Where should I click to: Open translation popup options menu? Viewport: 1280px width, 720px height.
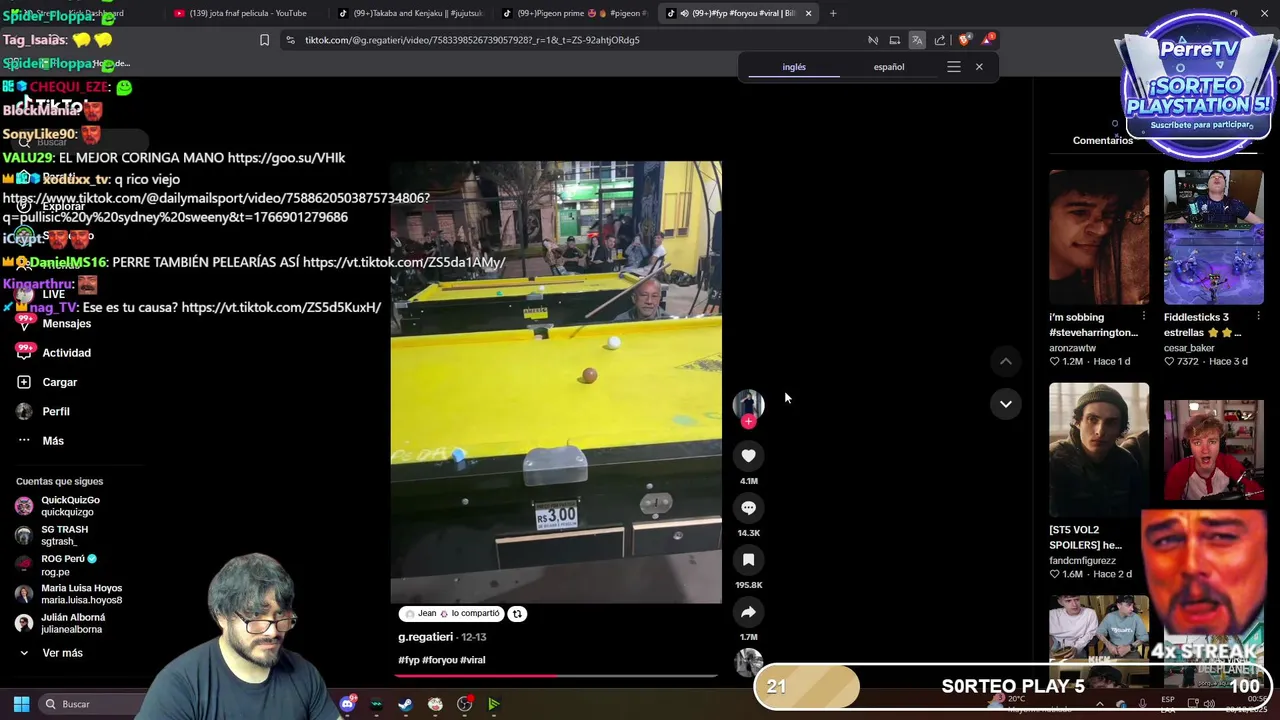pyautogui.click(x=954, y=67)
